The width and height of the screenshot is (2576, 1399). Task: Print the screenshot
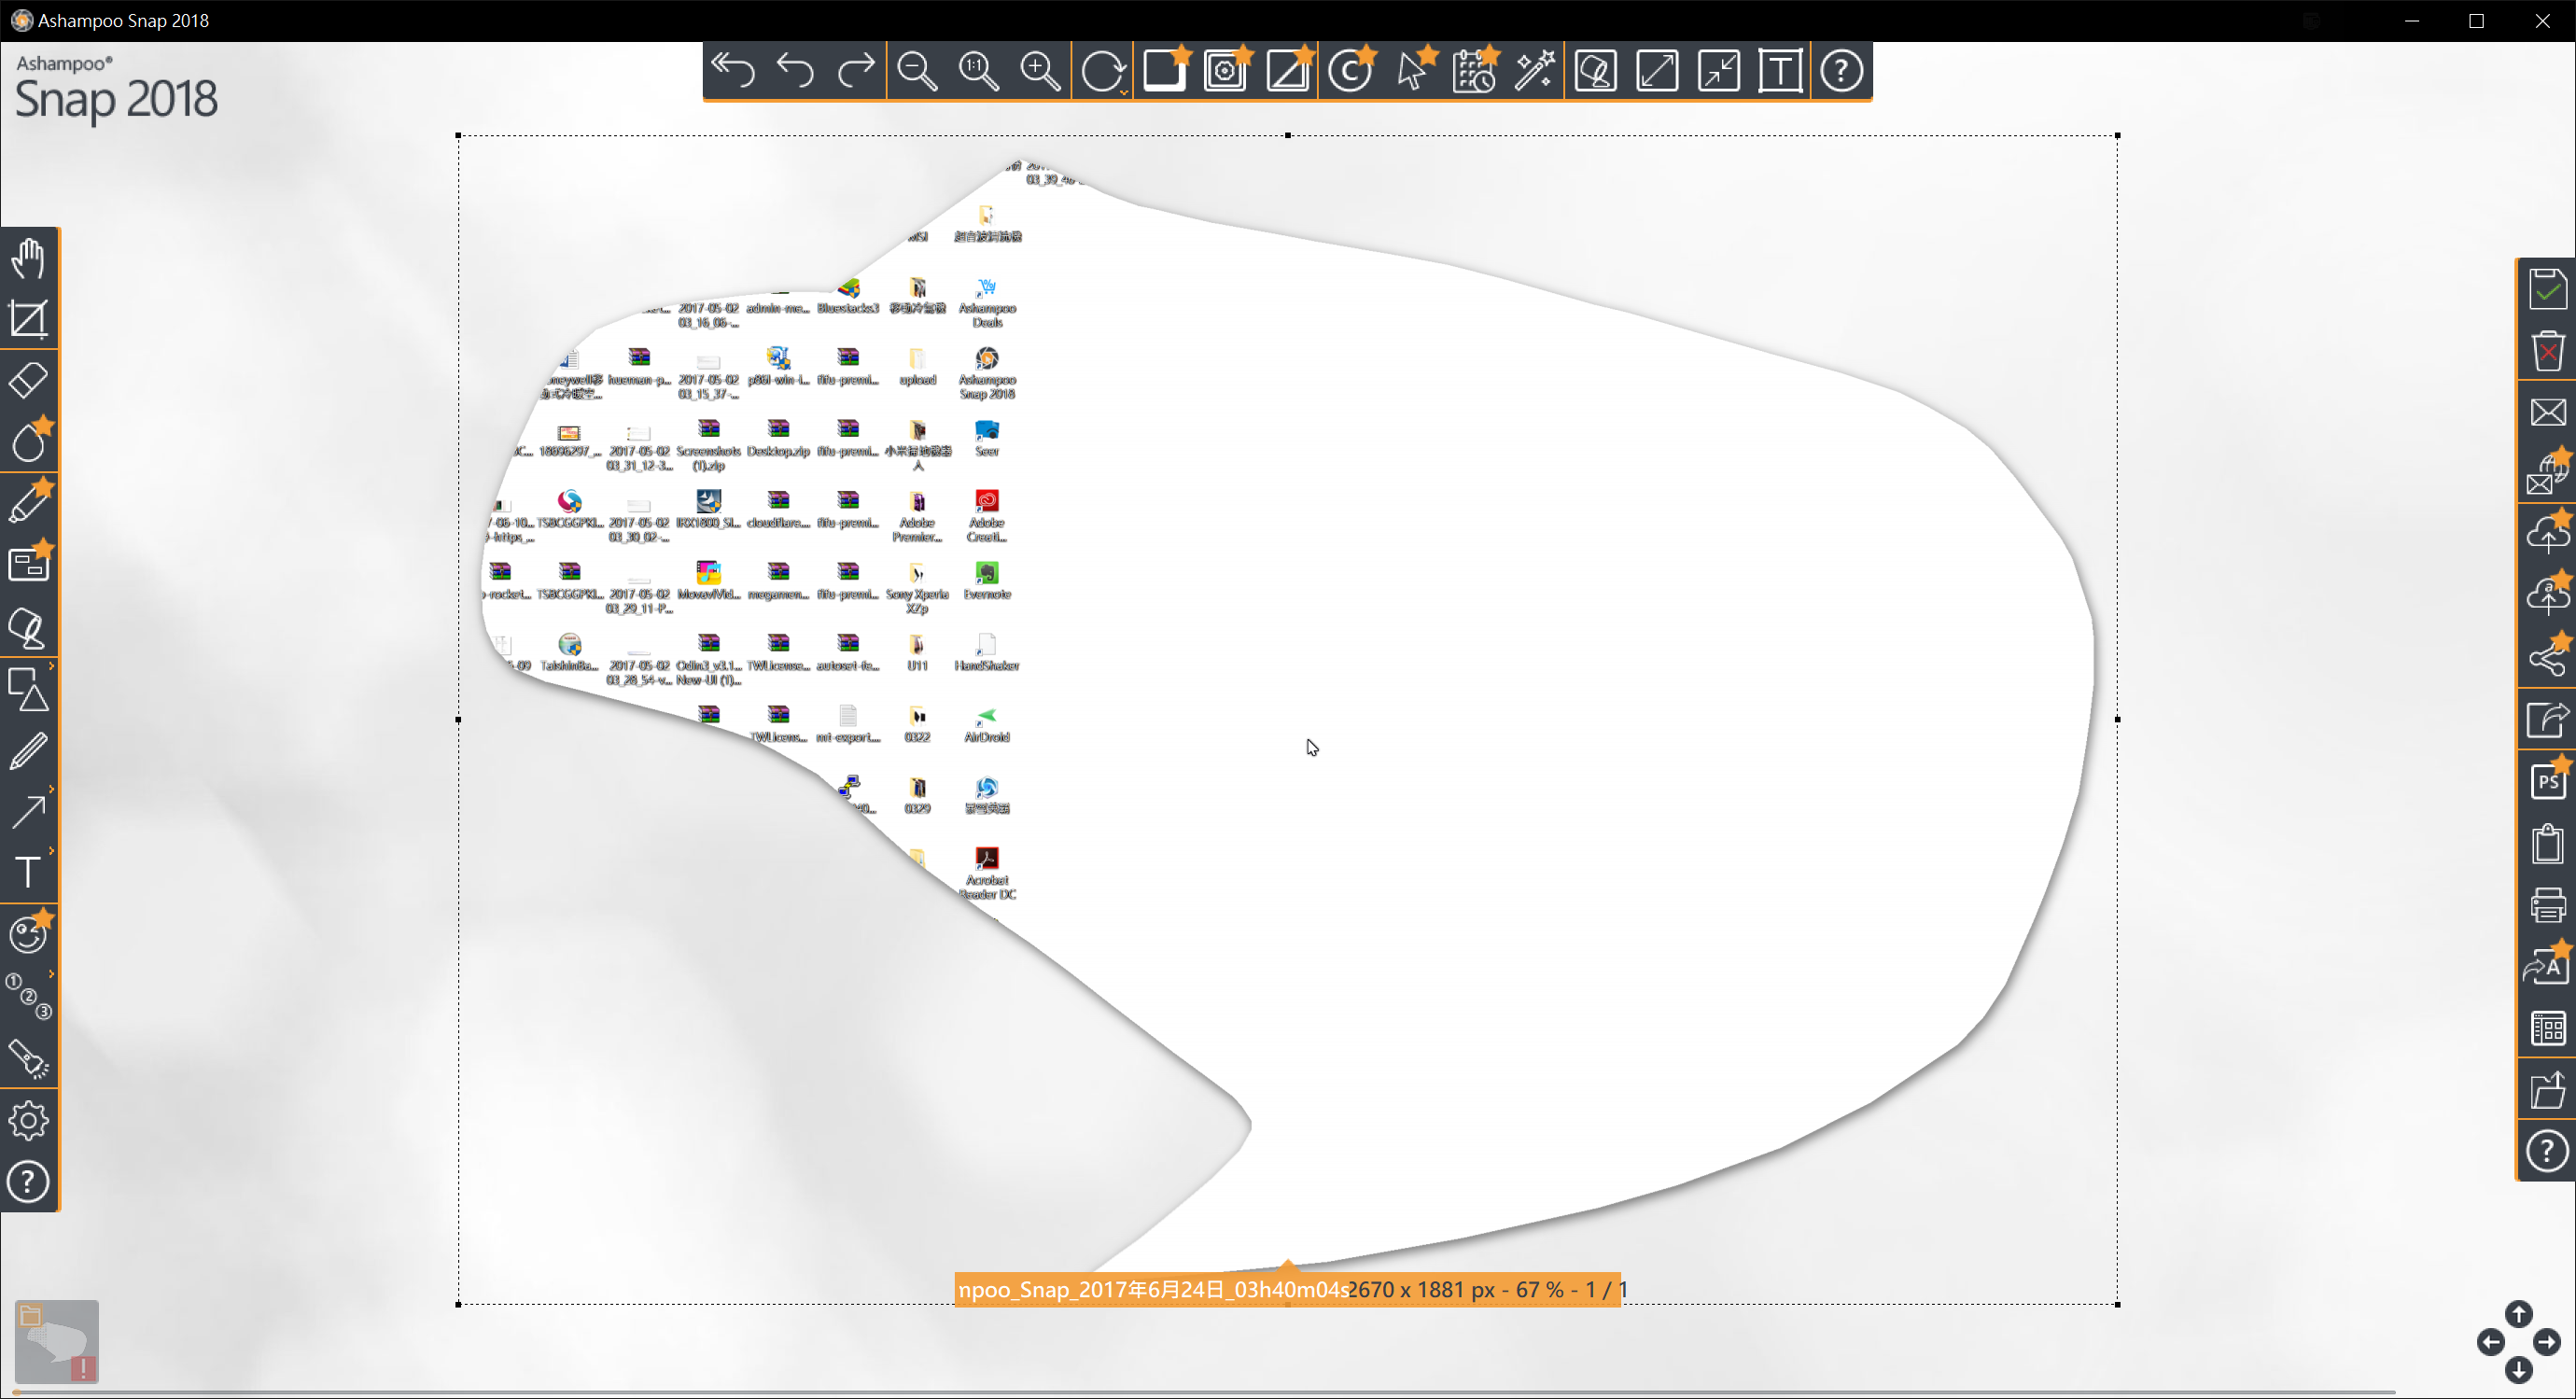2547,906
